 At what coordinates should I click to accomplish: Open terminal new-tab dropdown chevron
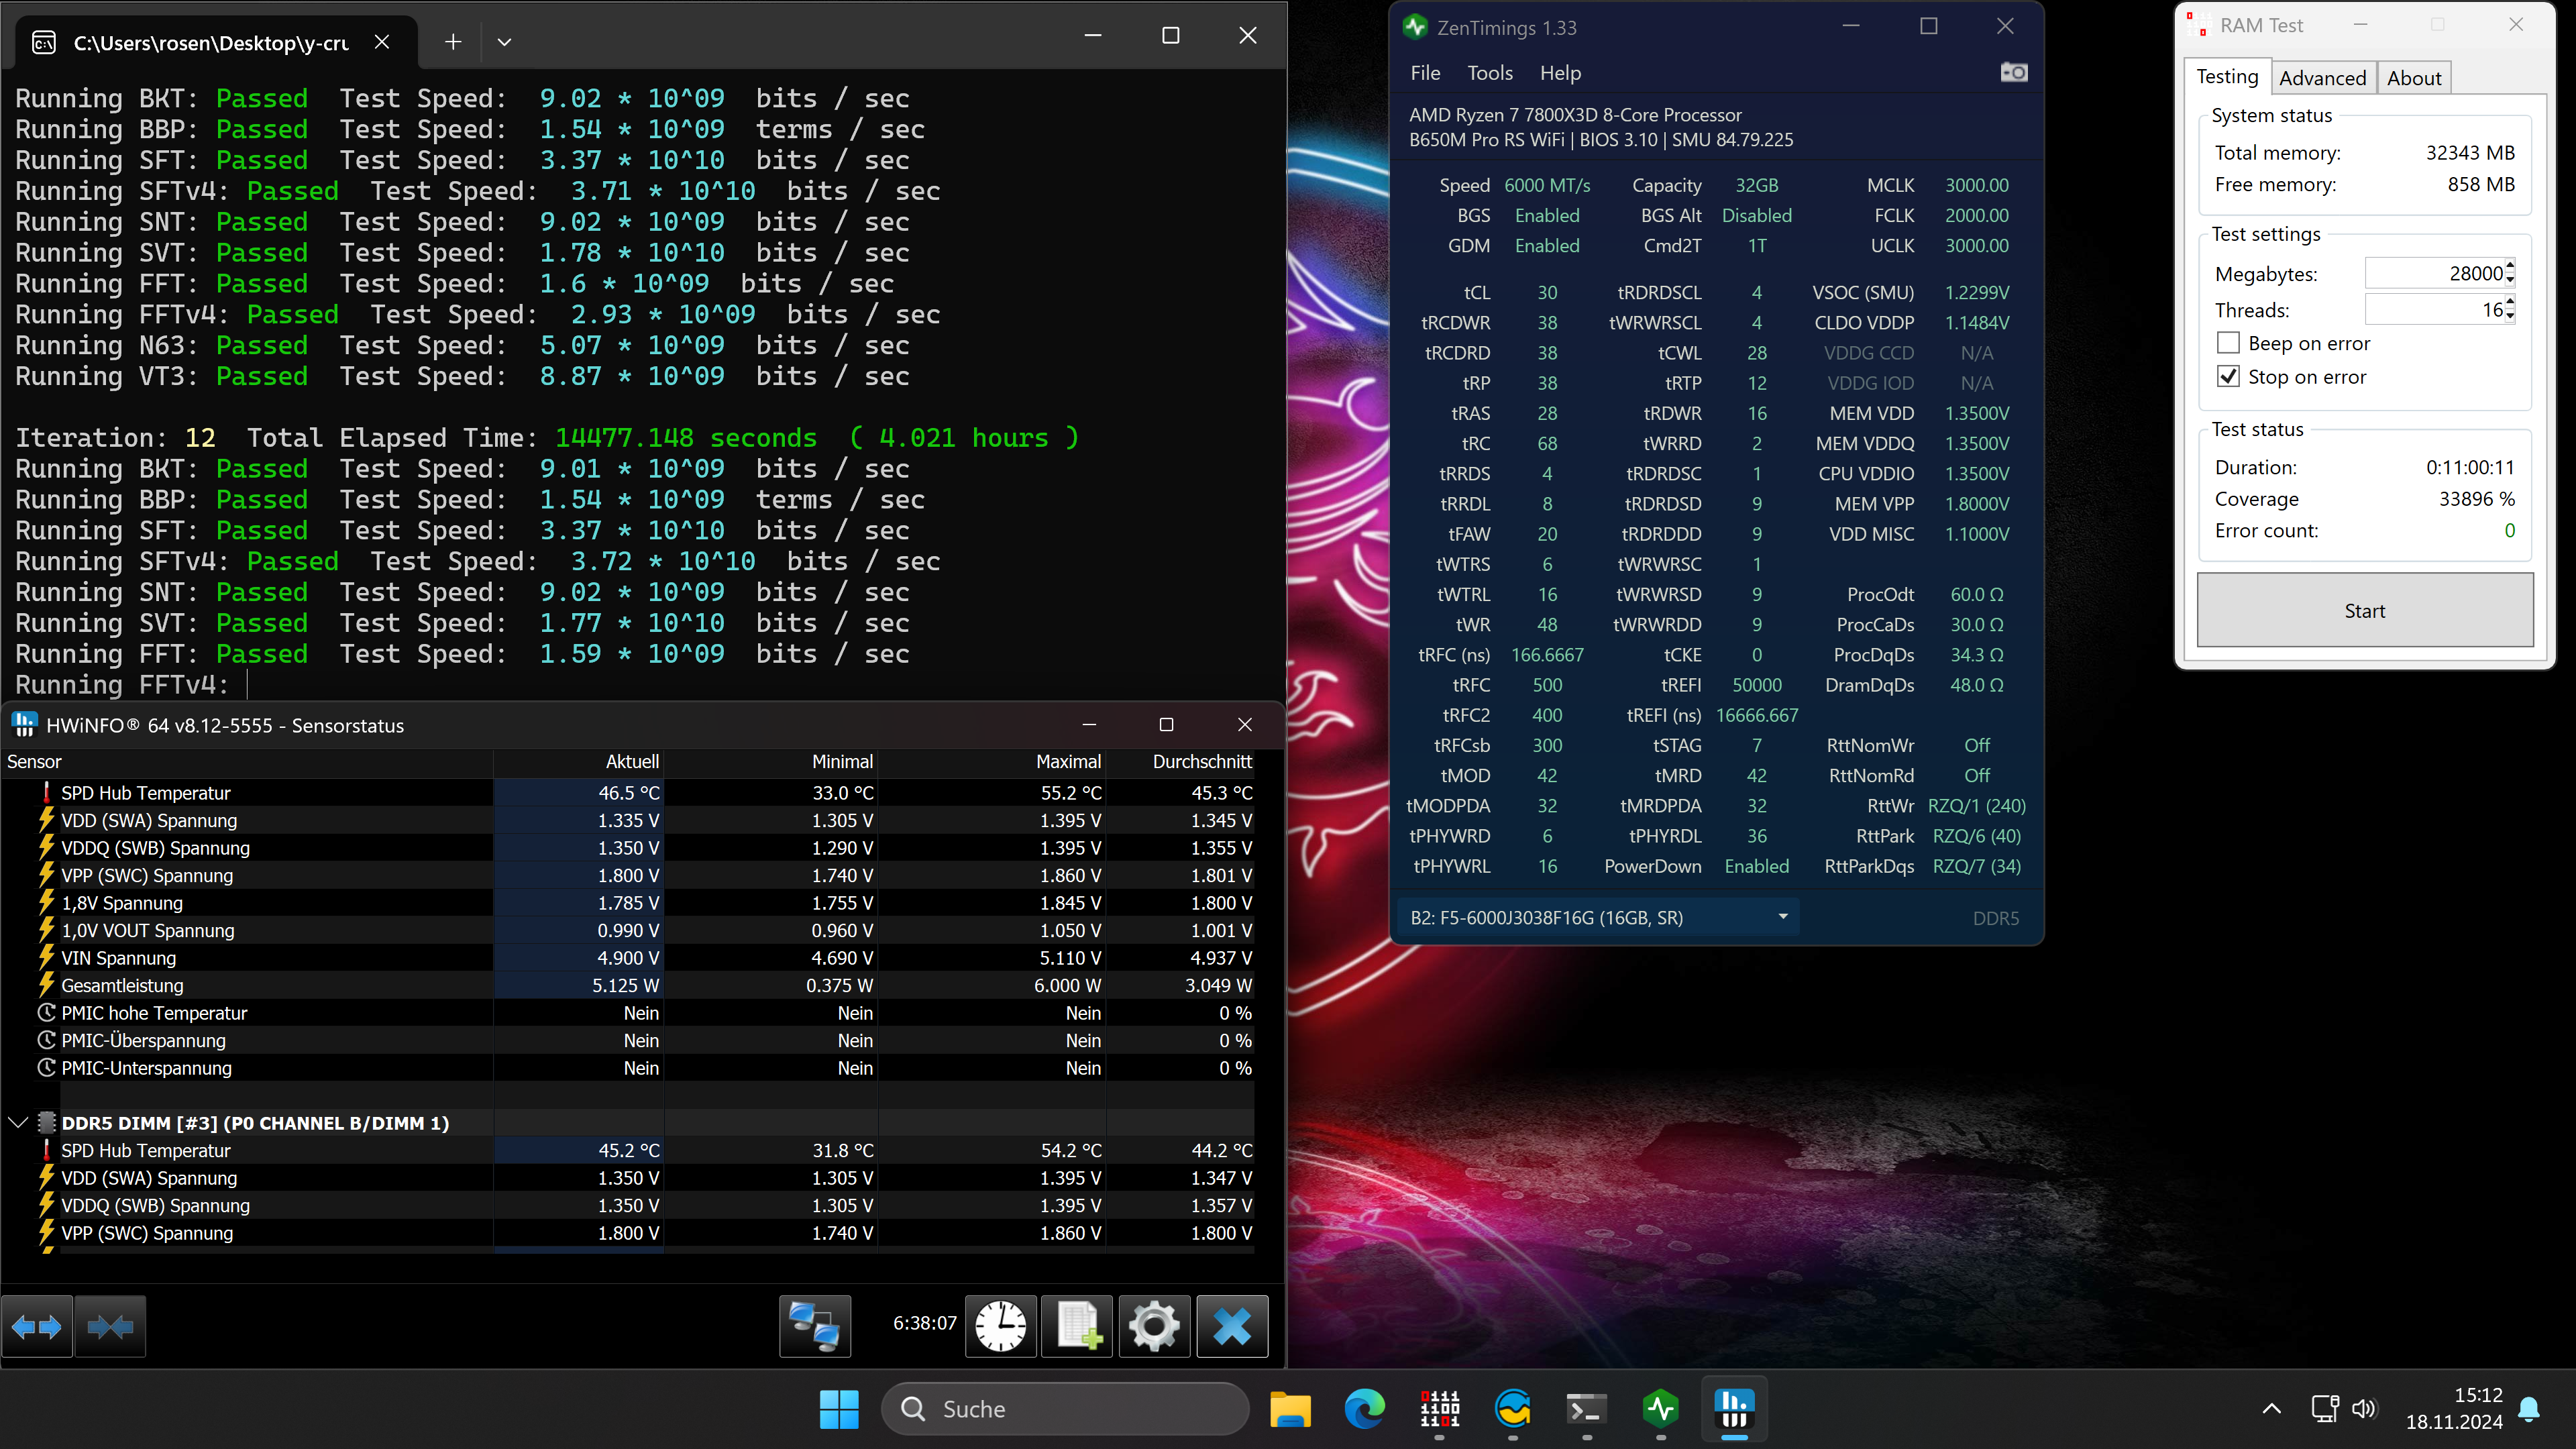pos(504,42)
